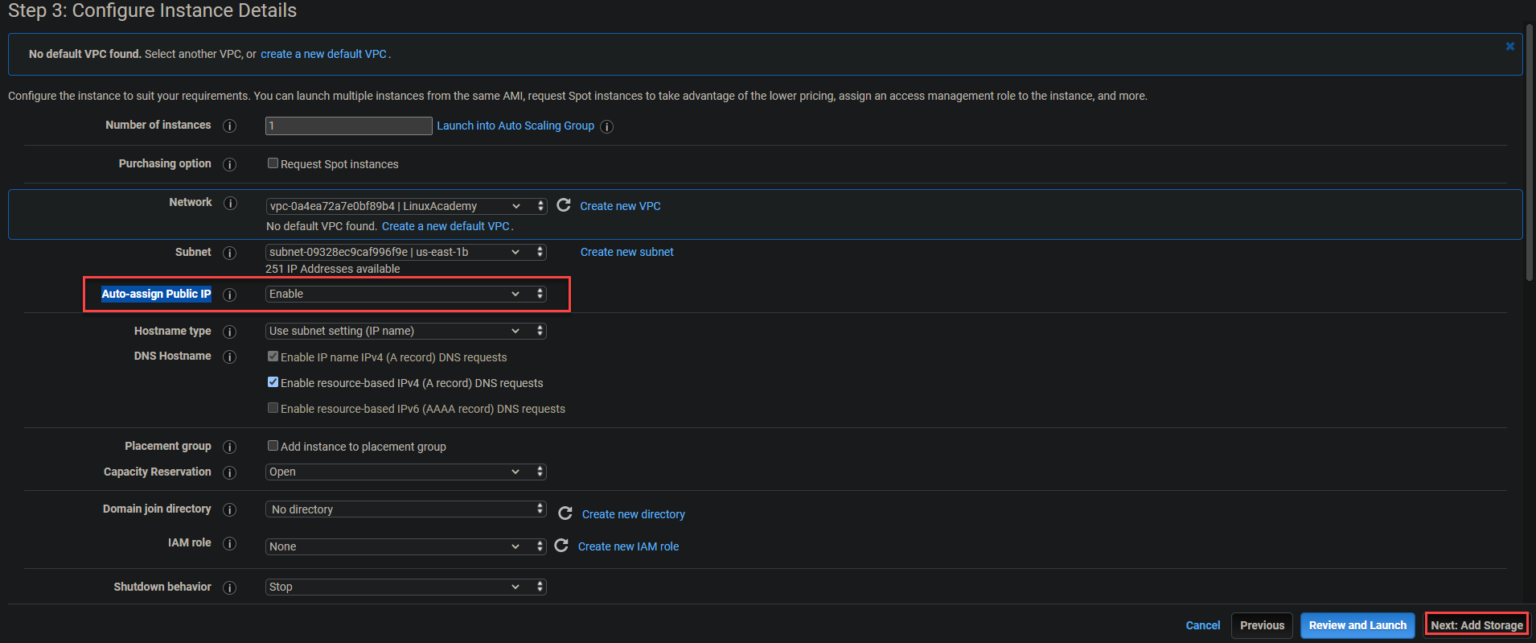
Task: Refresh the IAM role list
Action: pyautogui.click(x=561, y=546)
